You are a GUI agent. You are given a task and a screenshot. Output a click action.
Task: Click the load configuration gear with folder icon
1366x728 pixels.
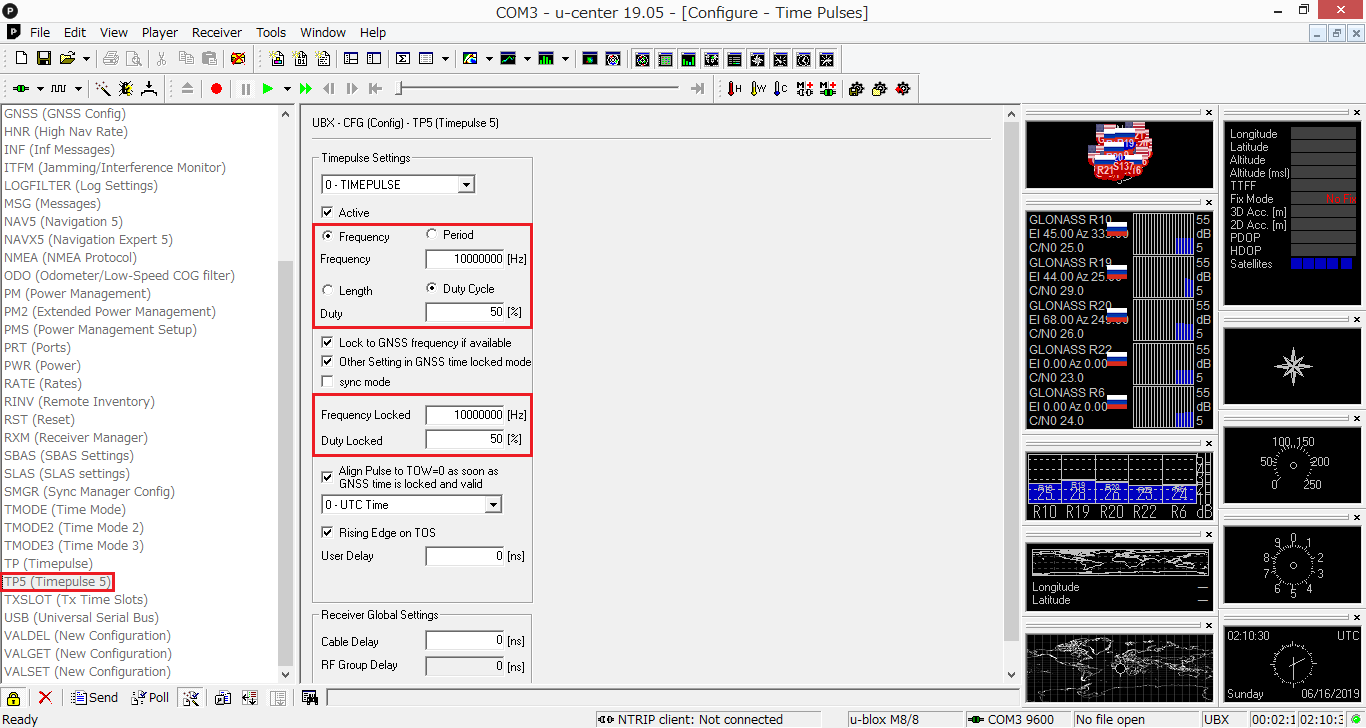[880, 89]
